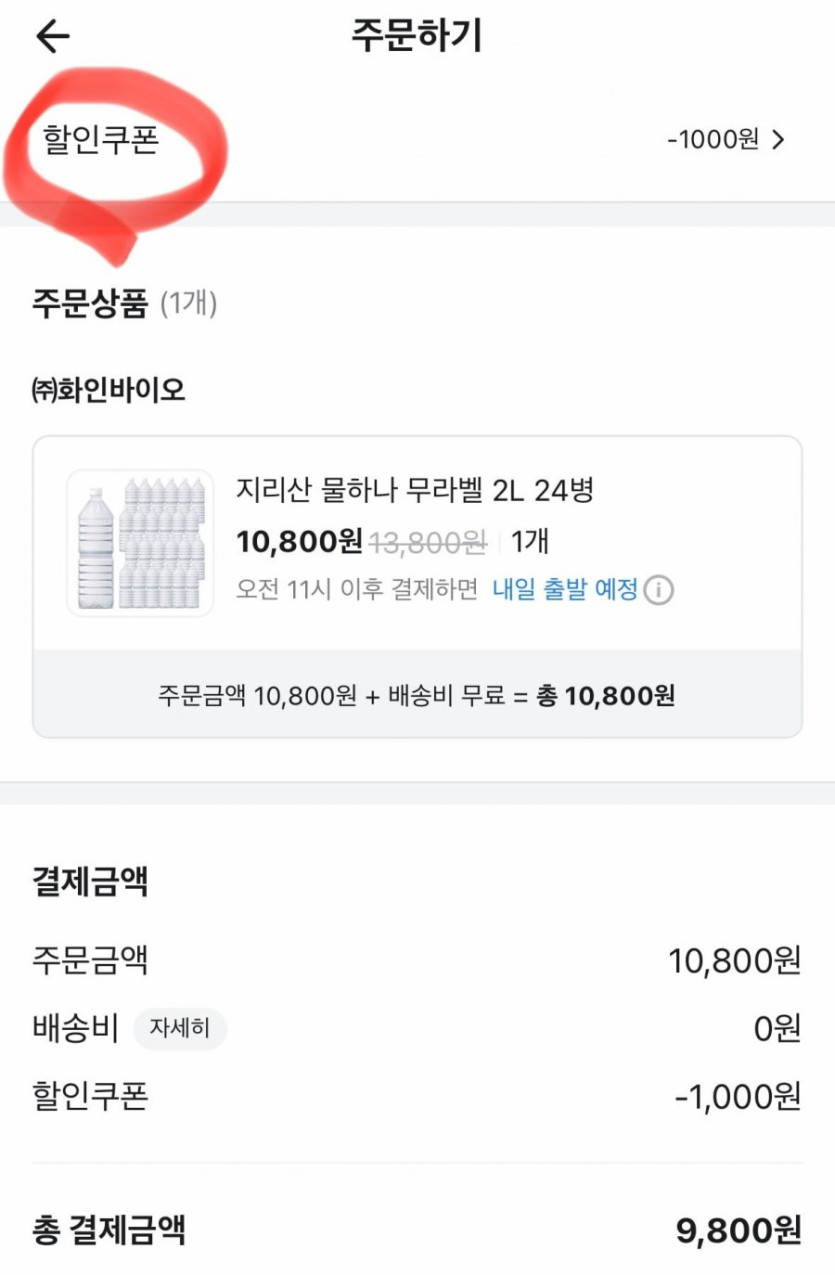Image resolution: width=835 pixels, height=1275 pixels.
Task: Click the ㈜화인바이오 seller name
Action: 109,389
